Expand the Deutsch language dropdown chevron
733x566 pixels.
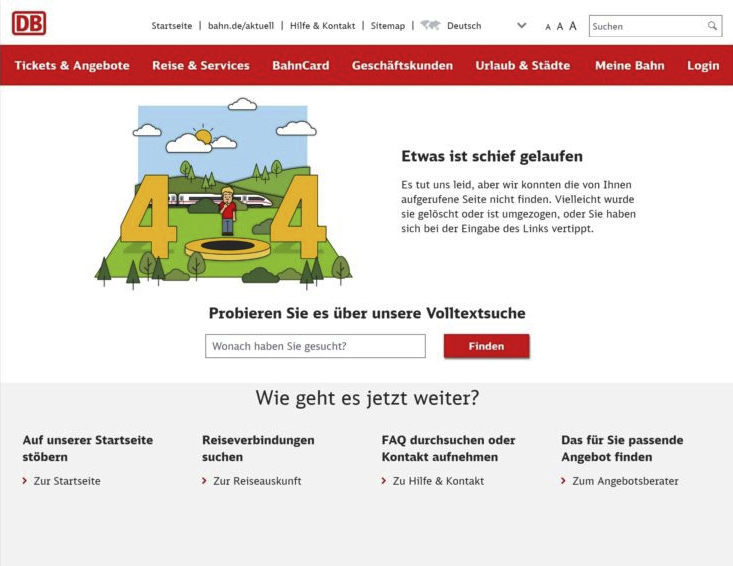click(522, 26)
